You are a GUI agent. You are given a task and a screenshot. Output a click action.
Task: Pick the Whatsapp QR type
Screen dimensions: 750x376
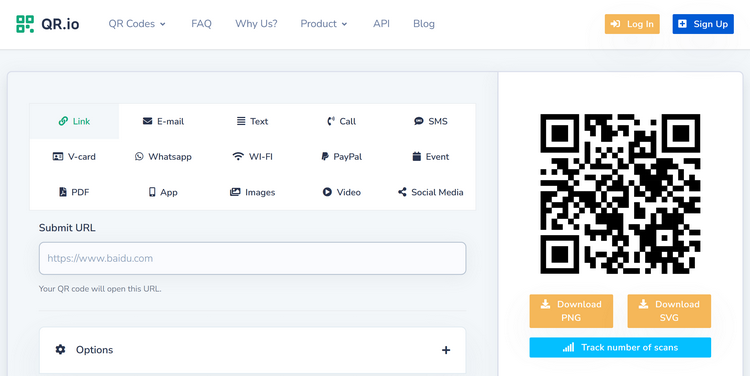click(163, 157)
